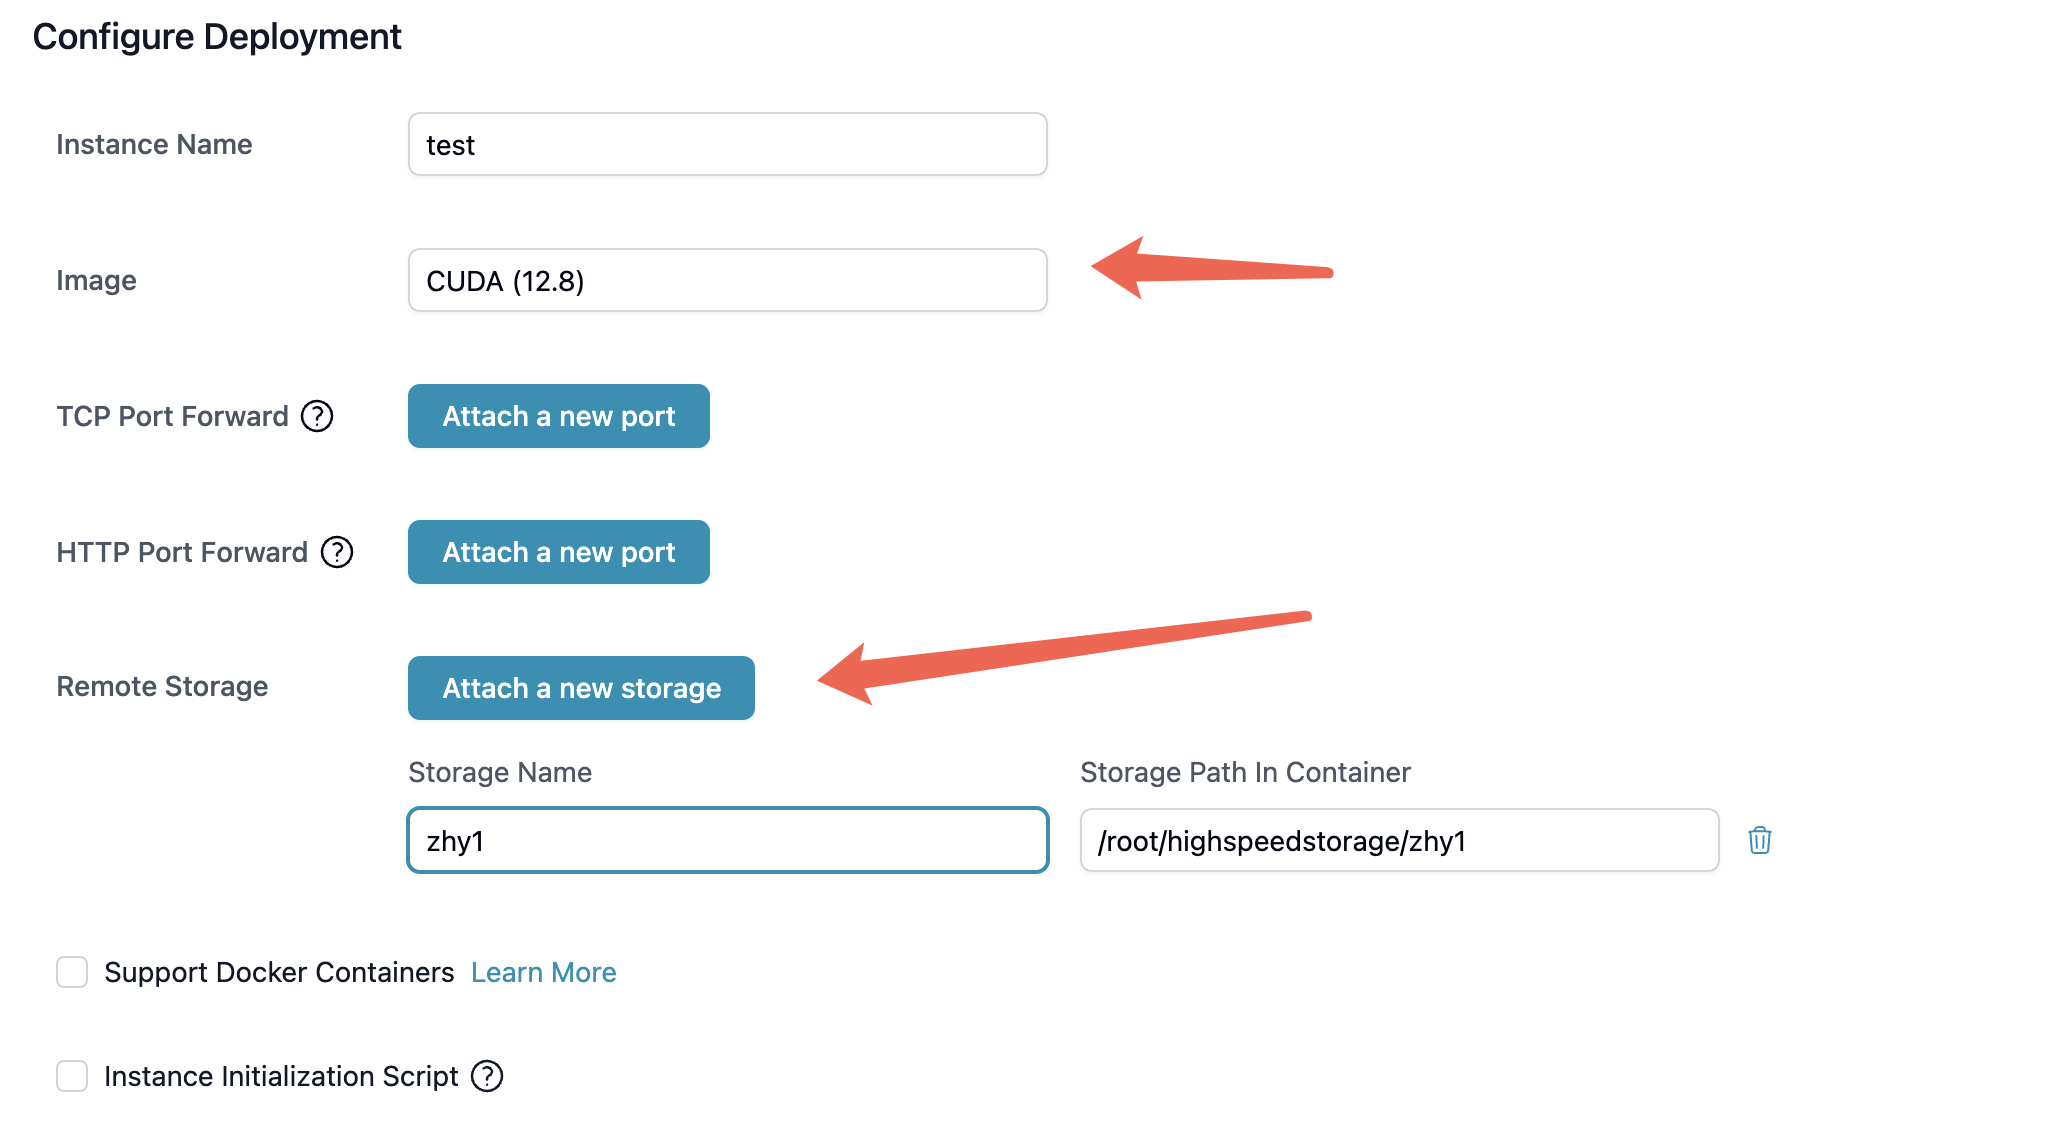The image size is (2056, 1146).
Task: Click the Configure Deployment heading
Action: coord(217,37)
